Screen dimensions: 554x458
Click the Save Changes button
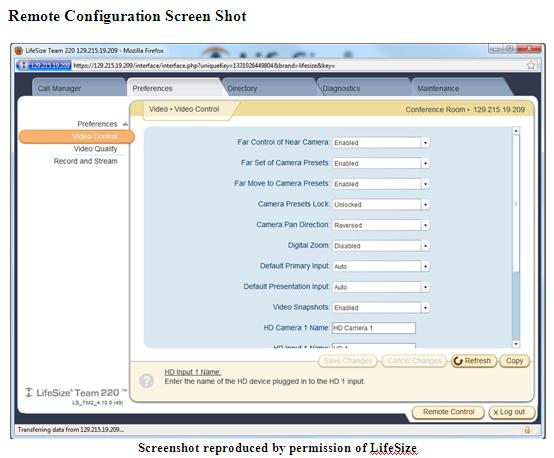click(348, 361)
